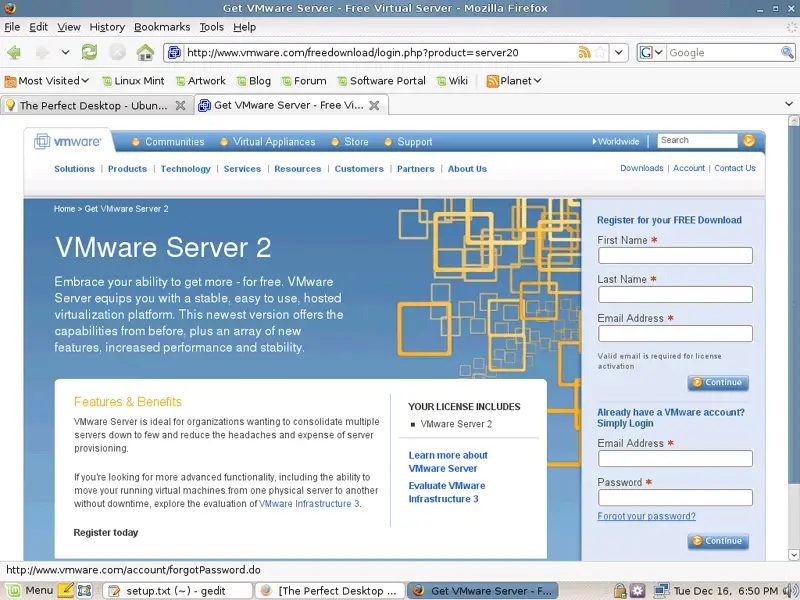Click the volume icon in system tray

tap(791, 590)
